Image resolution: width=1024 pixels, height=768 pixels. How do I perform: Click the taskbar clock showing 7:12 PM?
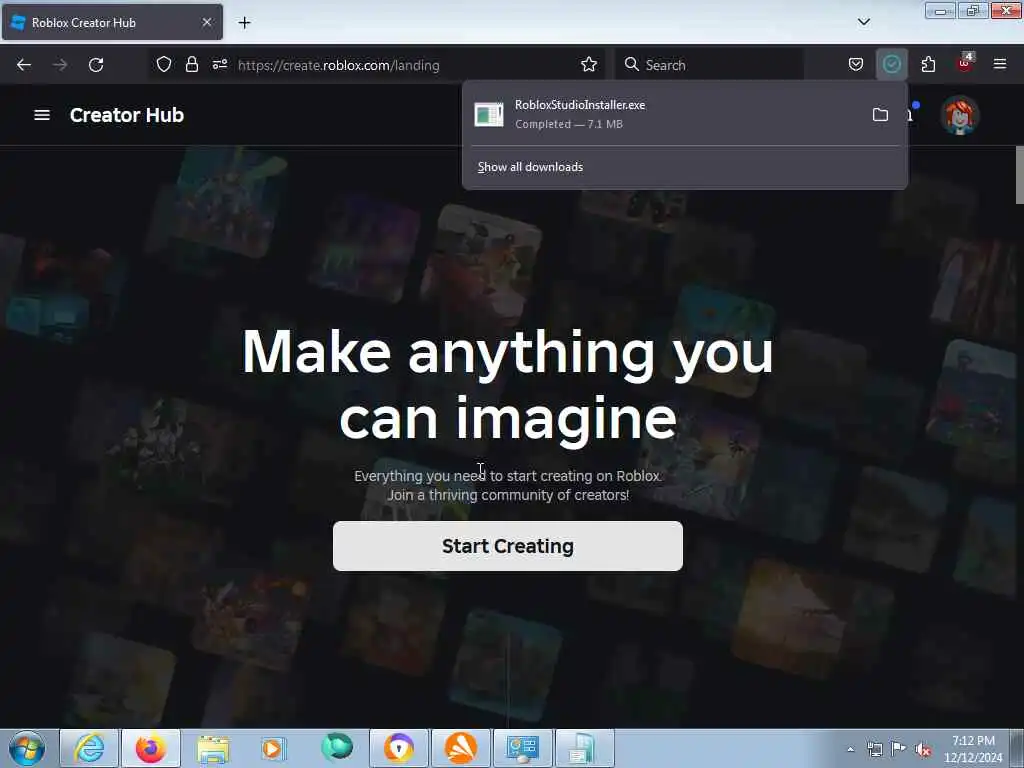pyautogui.click(x=973, y=749)
